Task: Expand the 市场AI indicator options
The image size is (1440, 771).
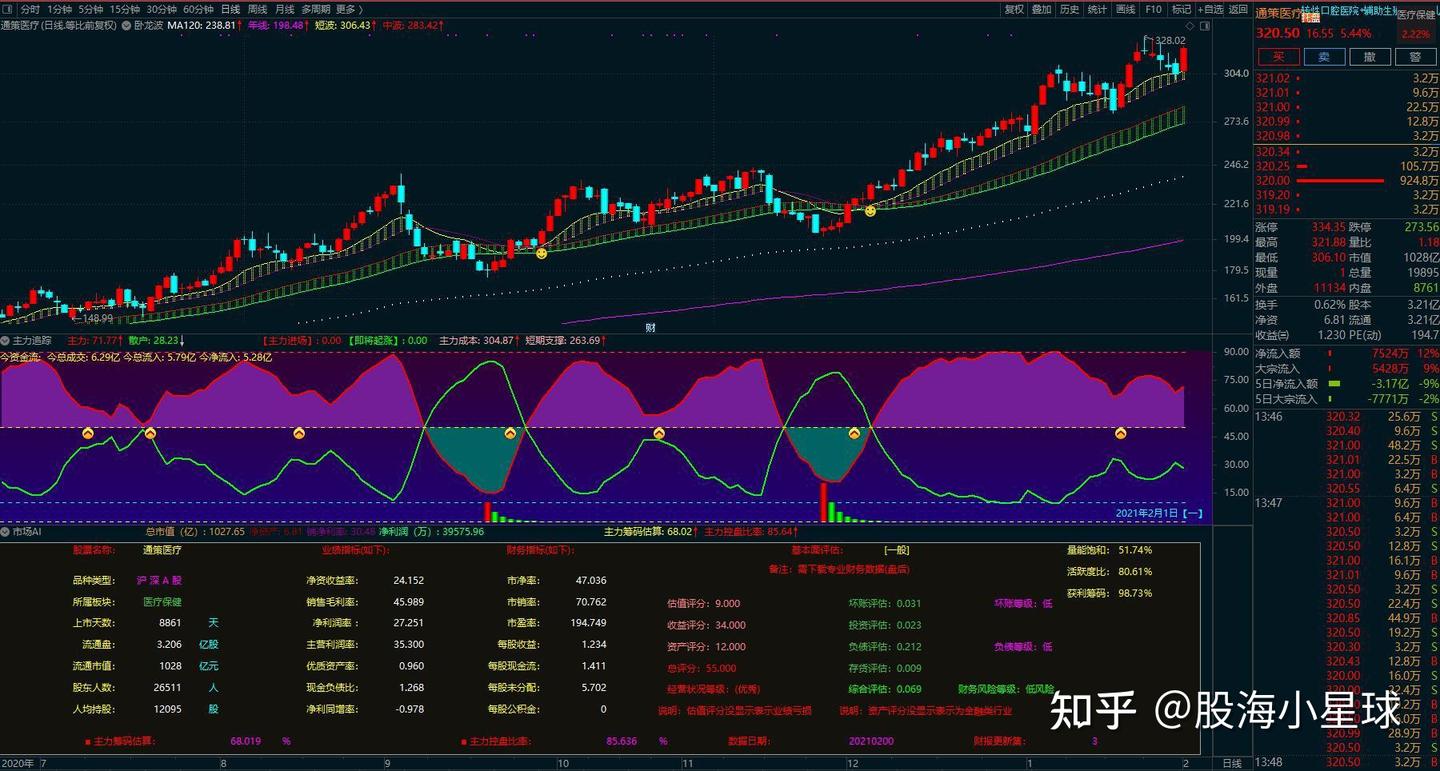Action: point(6,532)
